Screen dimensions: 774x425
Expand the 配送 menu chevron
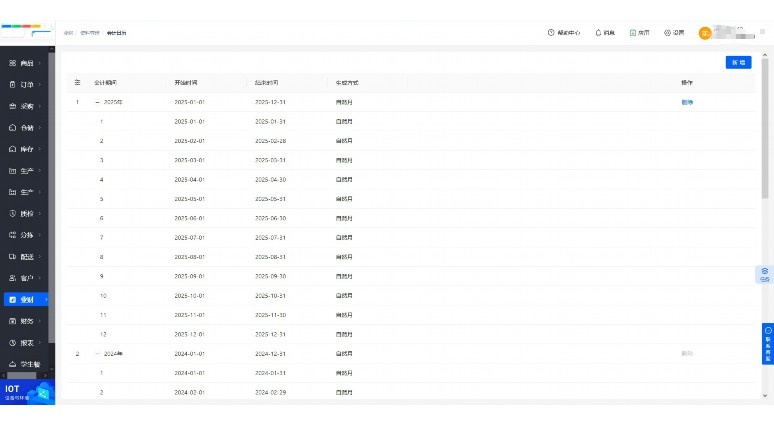pyautogui.click(x=39, y=257)
